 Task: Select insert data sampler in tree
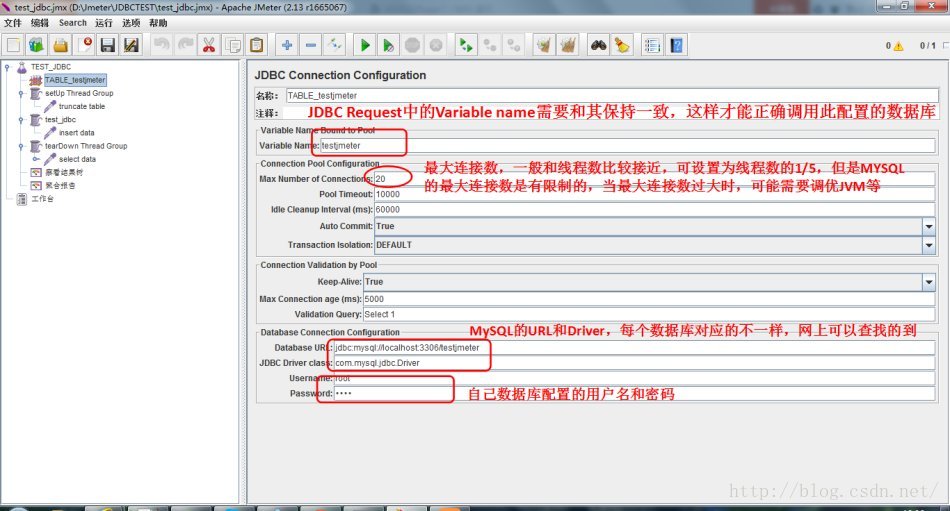pyautogui.click(x=76, y=133)
